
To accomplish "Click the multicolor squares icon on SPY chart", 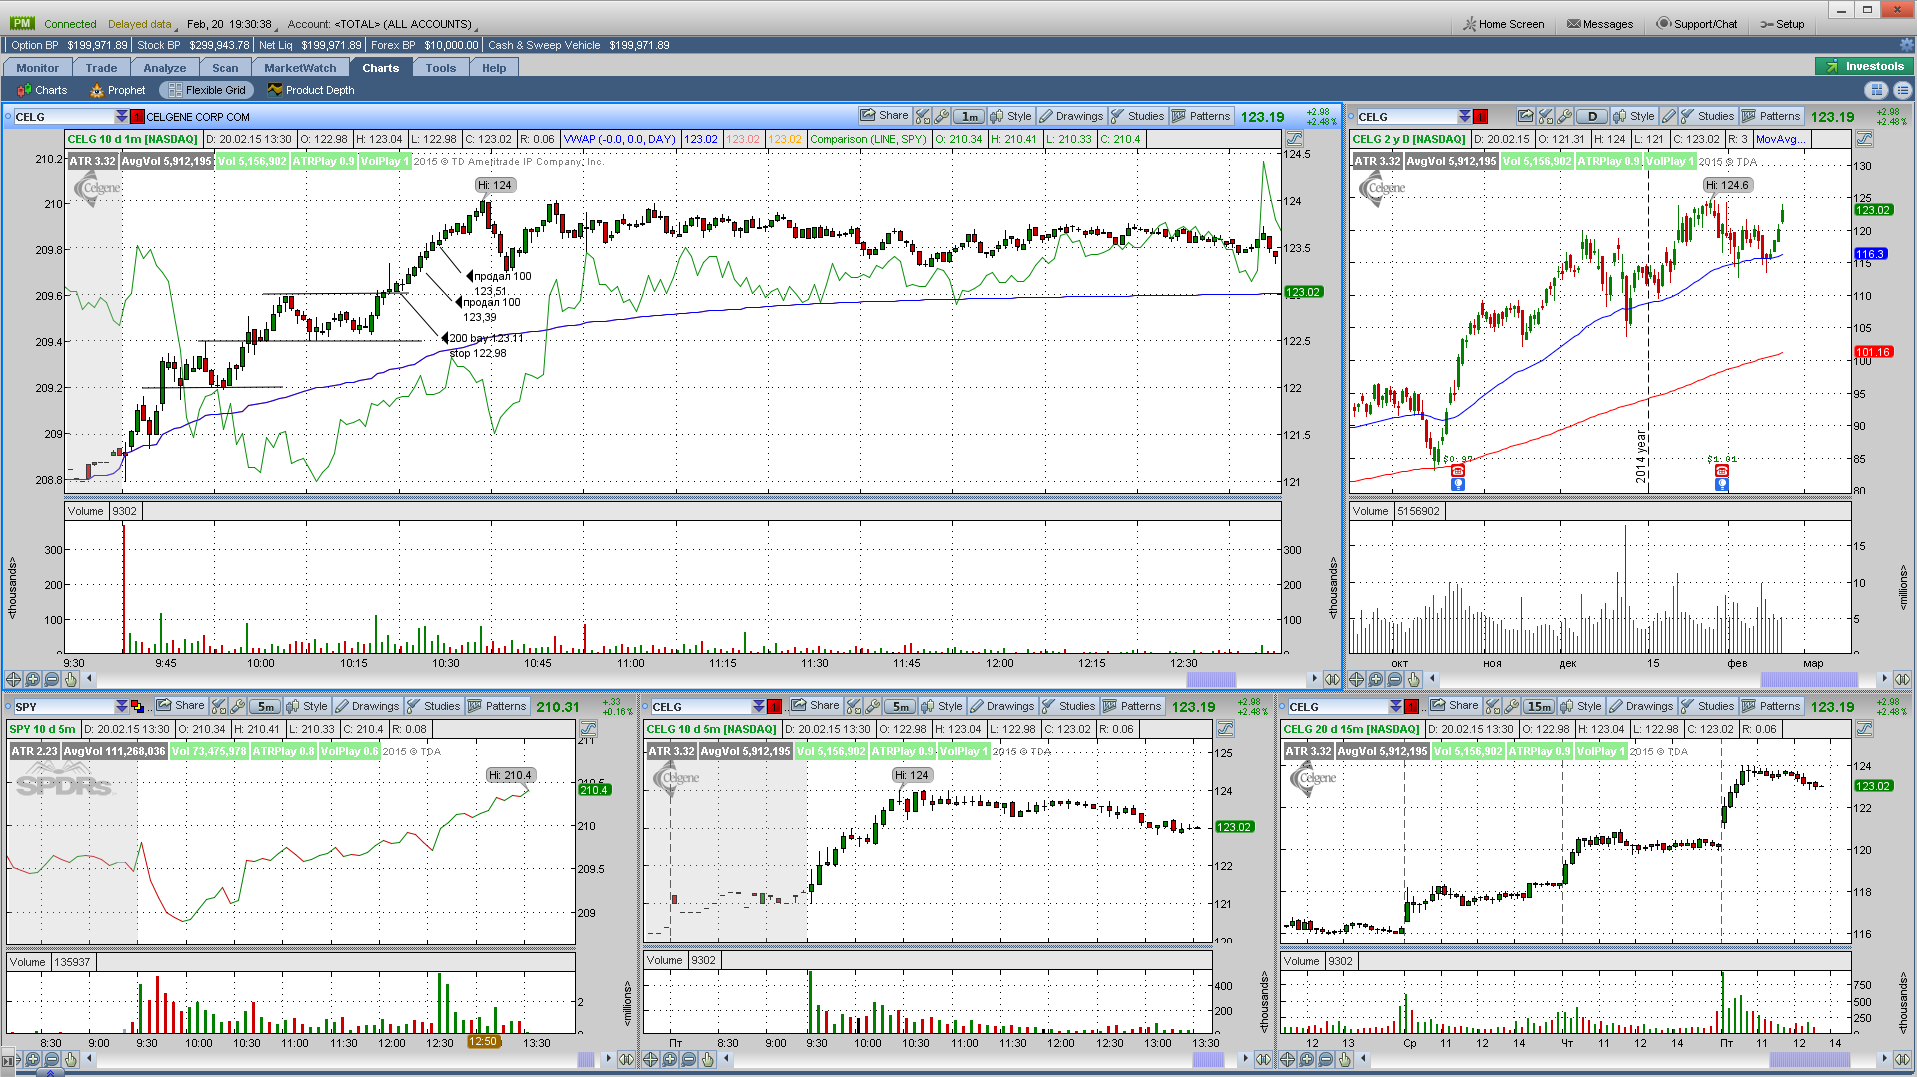I will [x=137, y=706].
